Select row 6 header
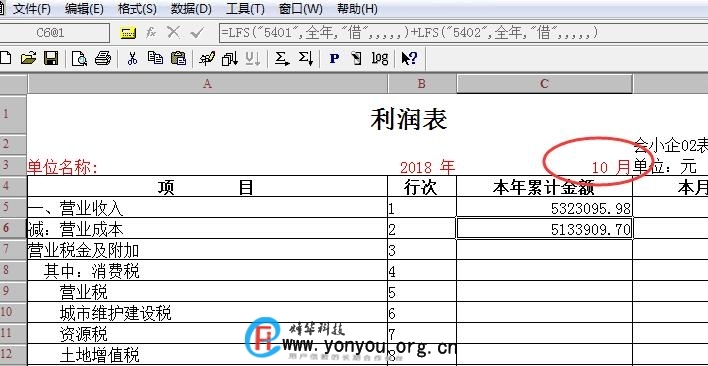 click(13, 228)
